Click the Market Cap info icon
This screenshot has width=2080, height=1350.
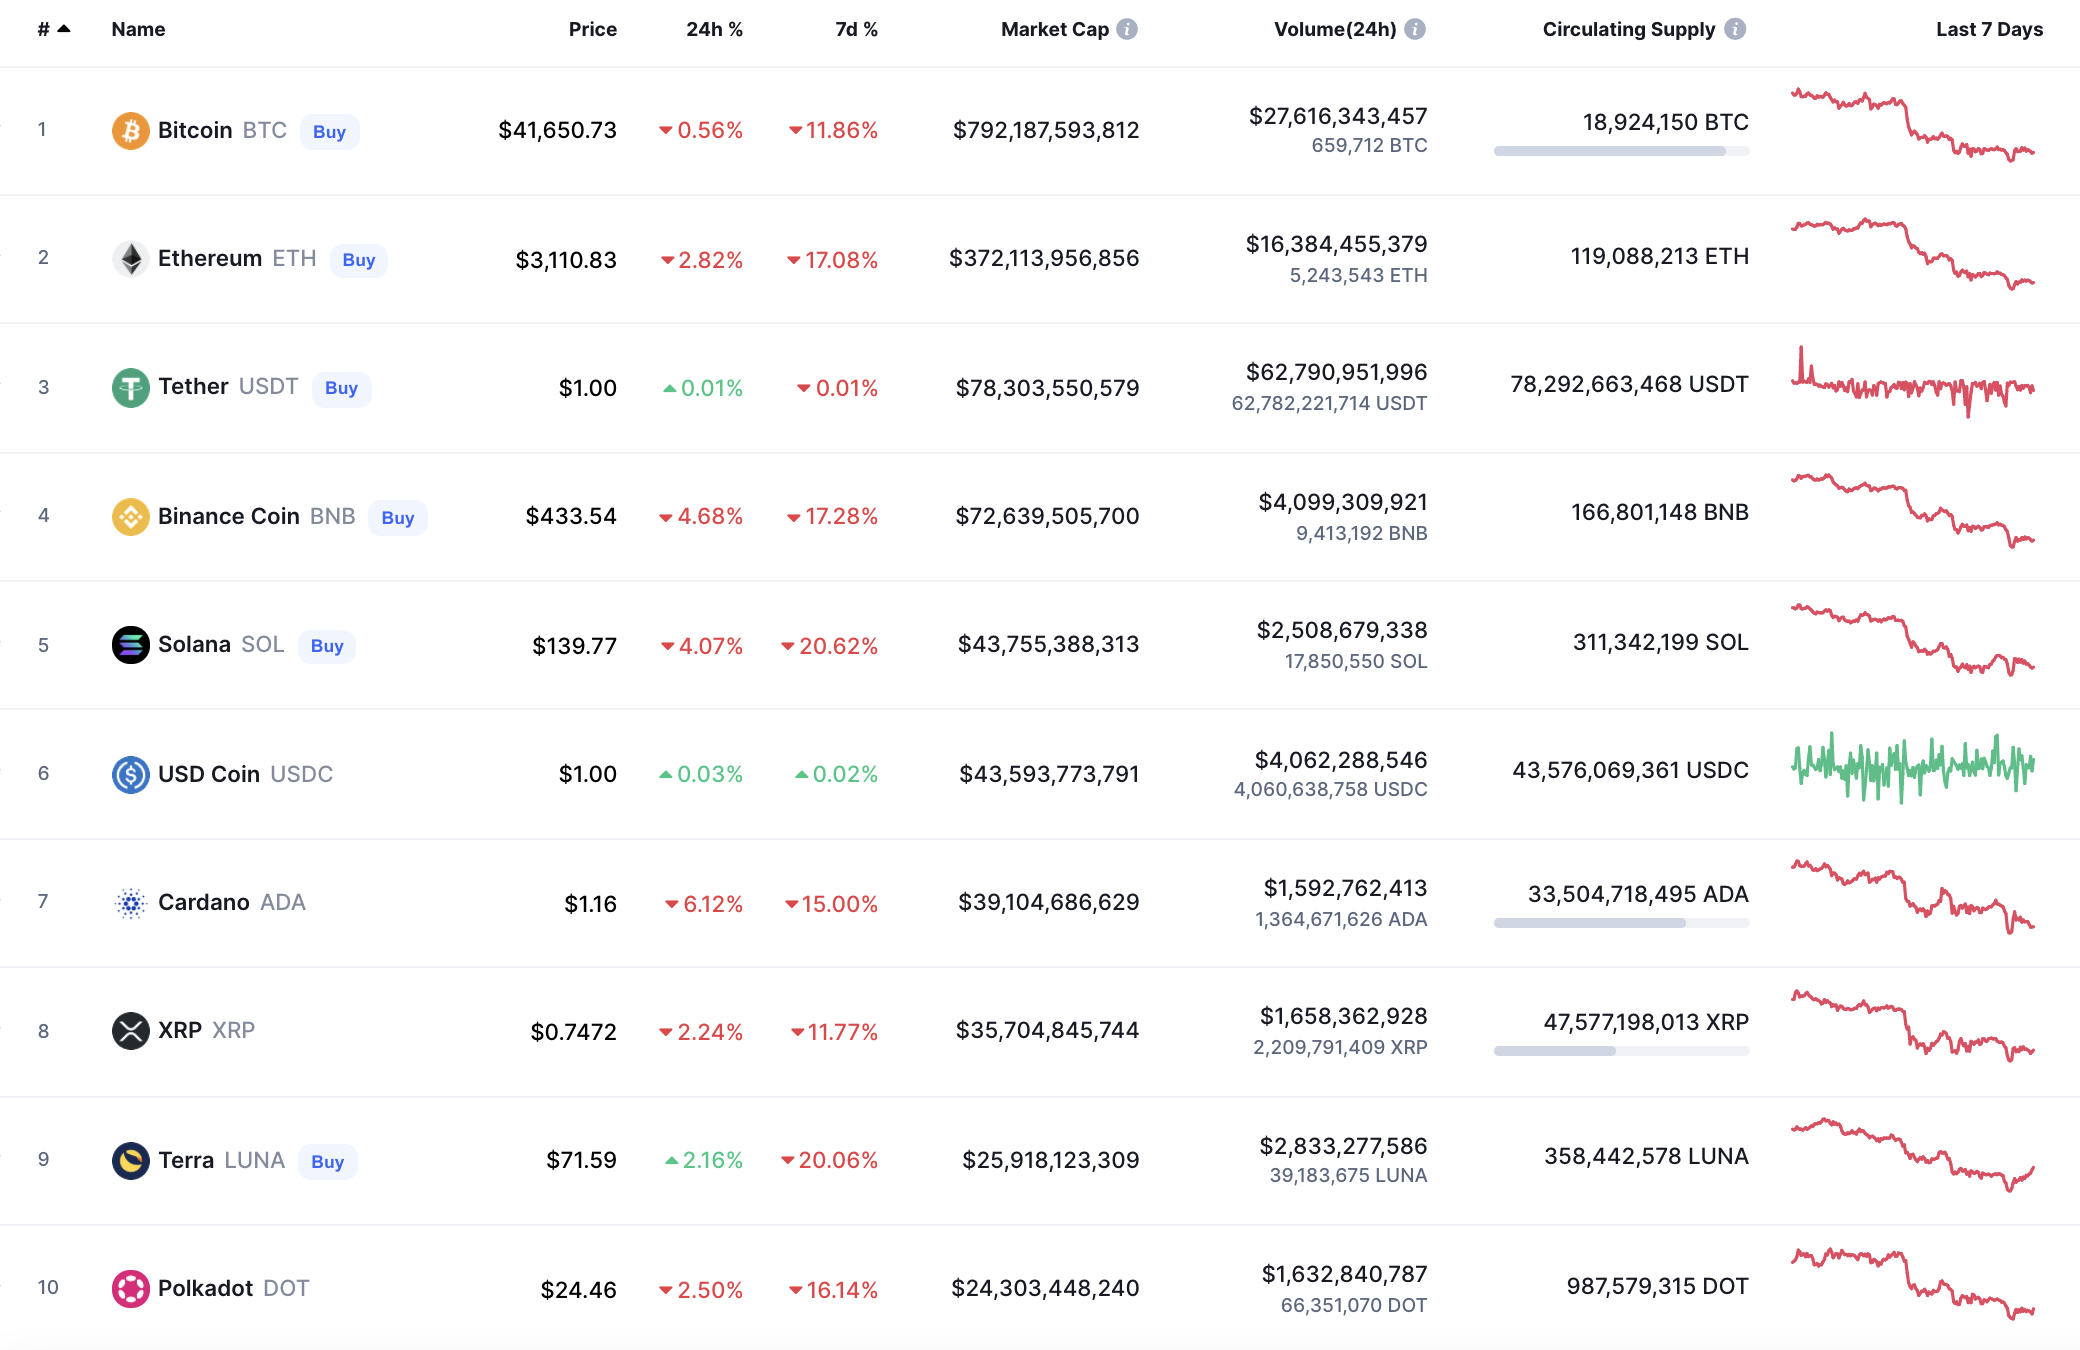1127,29
